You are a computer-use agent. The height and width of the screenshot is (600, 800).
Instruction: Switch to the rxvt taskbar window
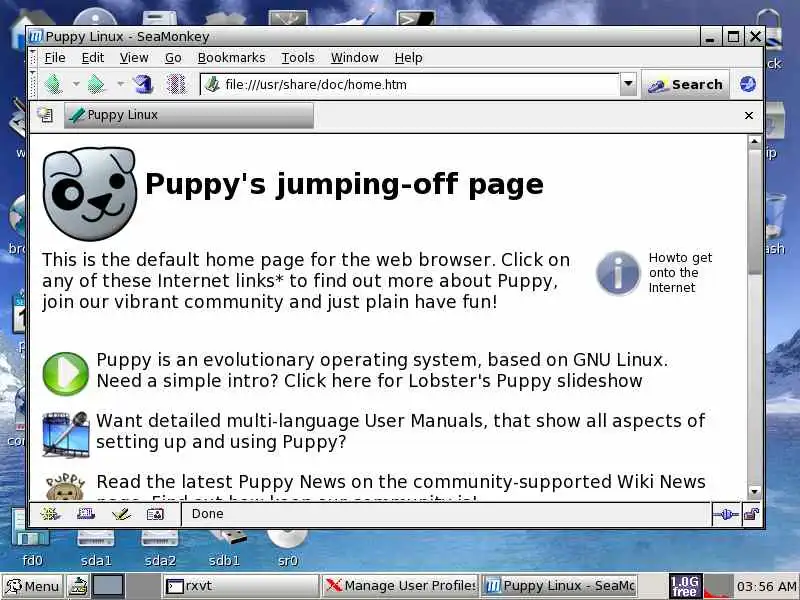[241, 586]
